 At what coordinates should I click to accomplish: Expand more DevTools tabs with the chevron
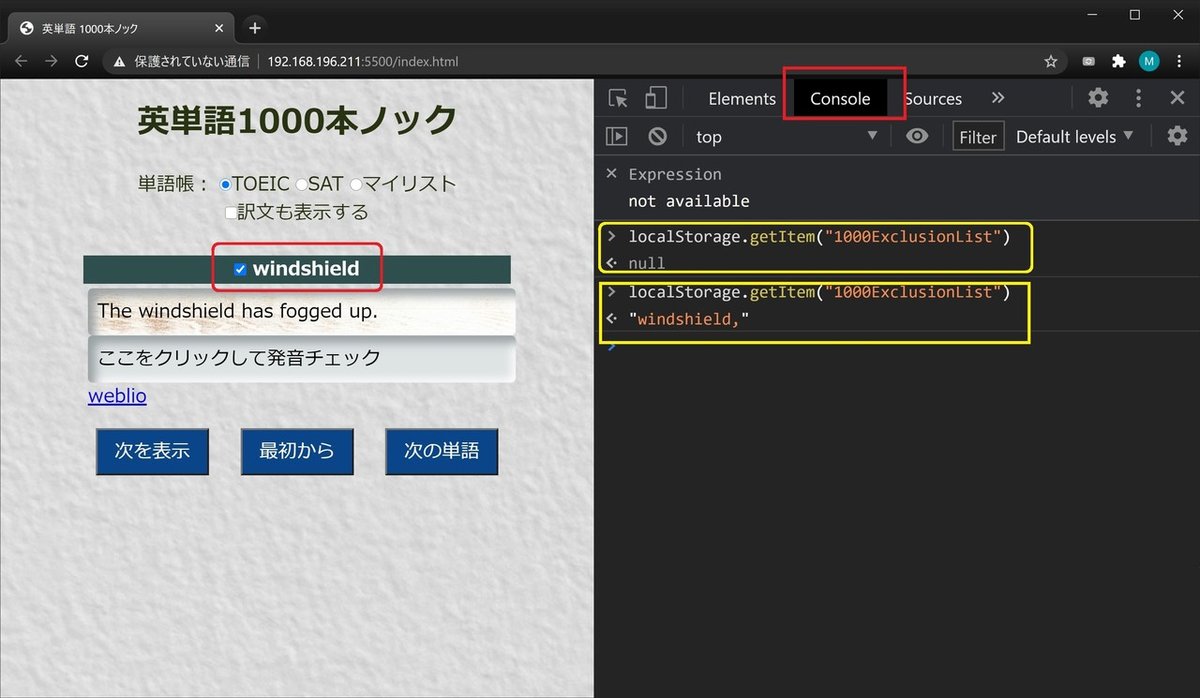pyautogui.click(x=997, y=98)
